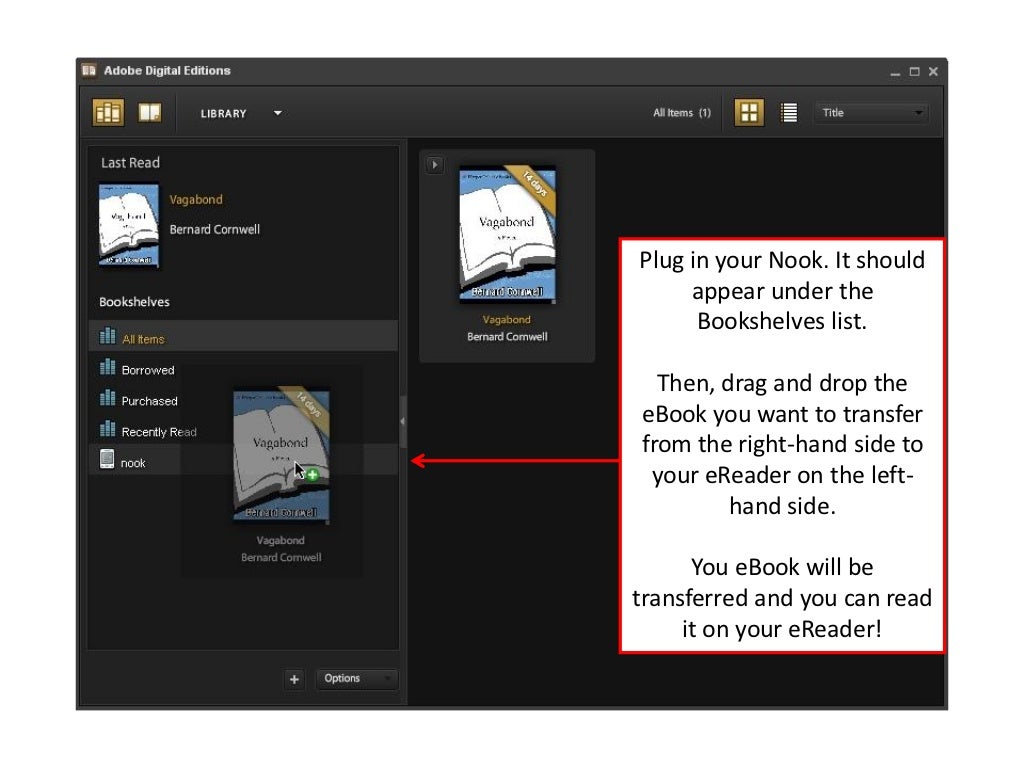Select the Recently Read bookshelf
This screenshot has width=1024, height=768.
coord(243,431)
